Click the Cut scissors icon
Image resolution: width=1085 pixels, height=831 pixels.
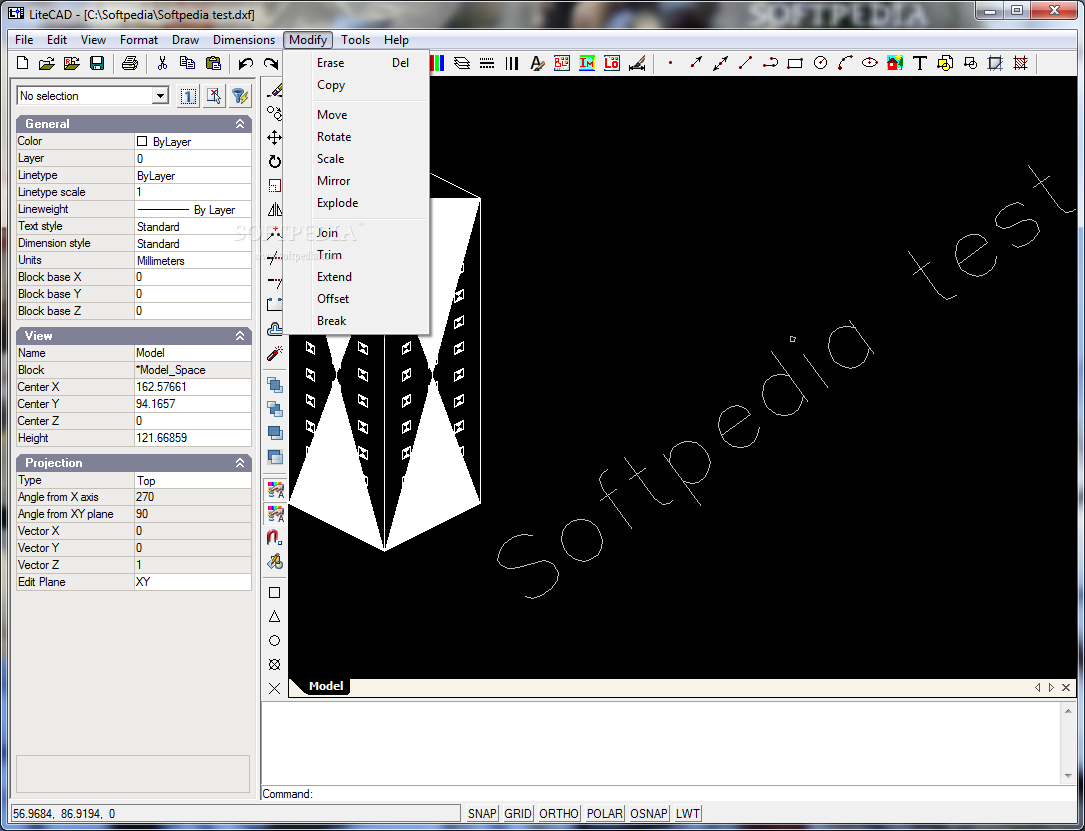click(162, 64)
